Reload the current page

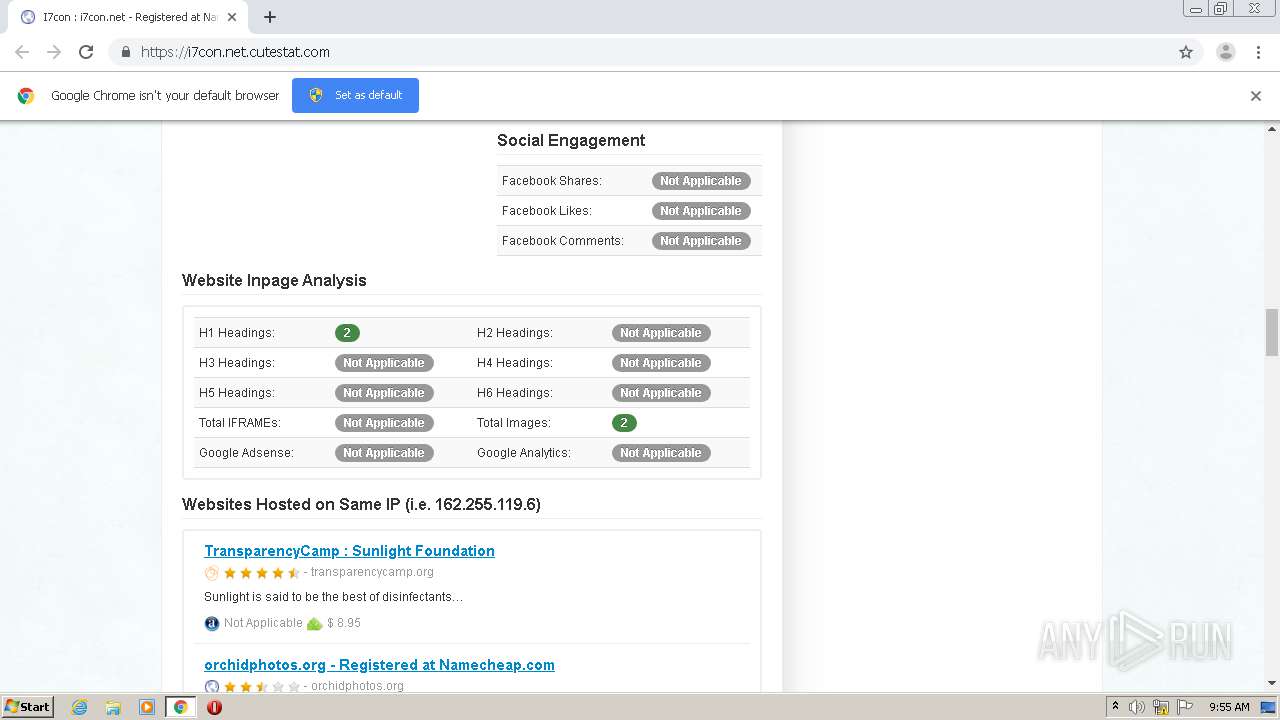pyautogui.click(x=86, y=52)
